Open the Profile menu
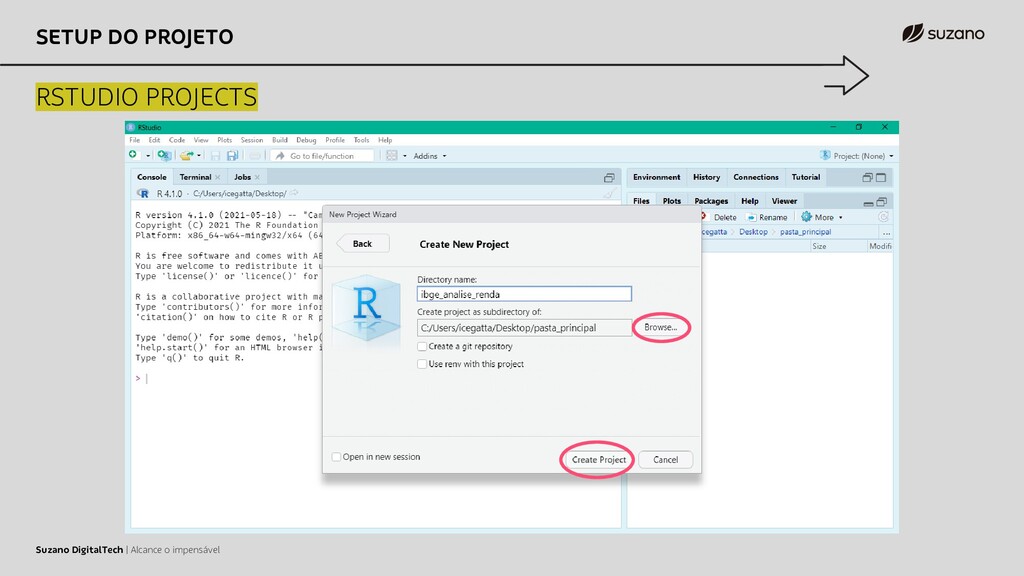The width and height of the screenshot is (1024, 576). coord(335,140)
